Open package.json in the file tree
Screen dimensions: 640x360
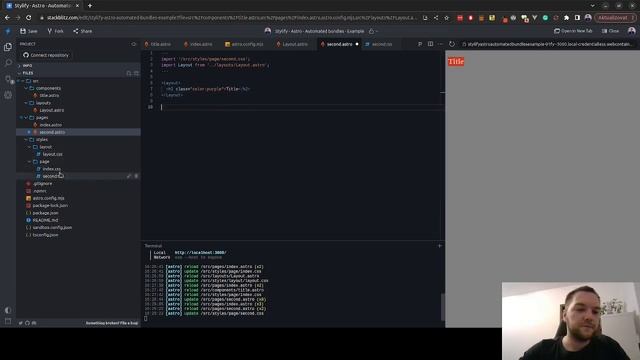(x=45, y=213)
